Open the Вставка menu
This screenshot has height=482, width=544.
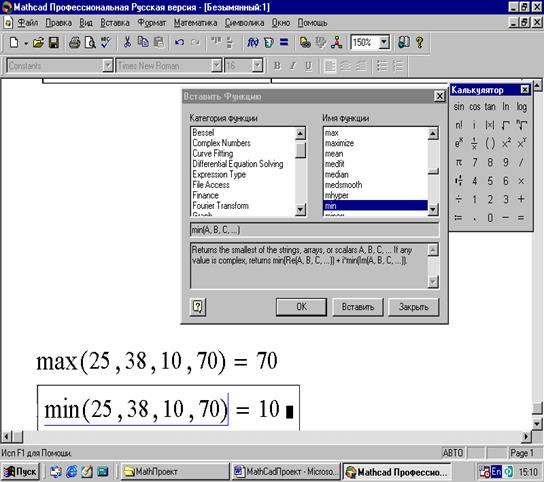click(115, 23)
